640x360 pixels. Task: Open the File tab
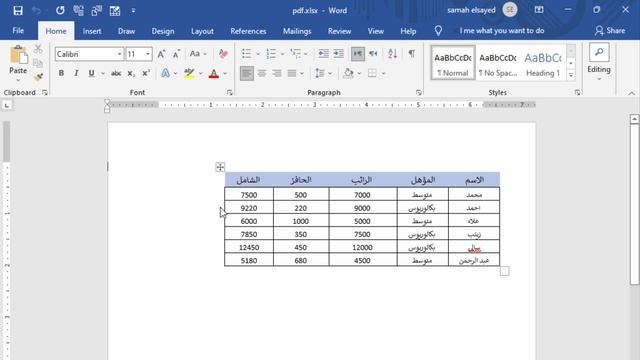[x=18, y=31]
